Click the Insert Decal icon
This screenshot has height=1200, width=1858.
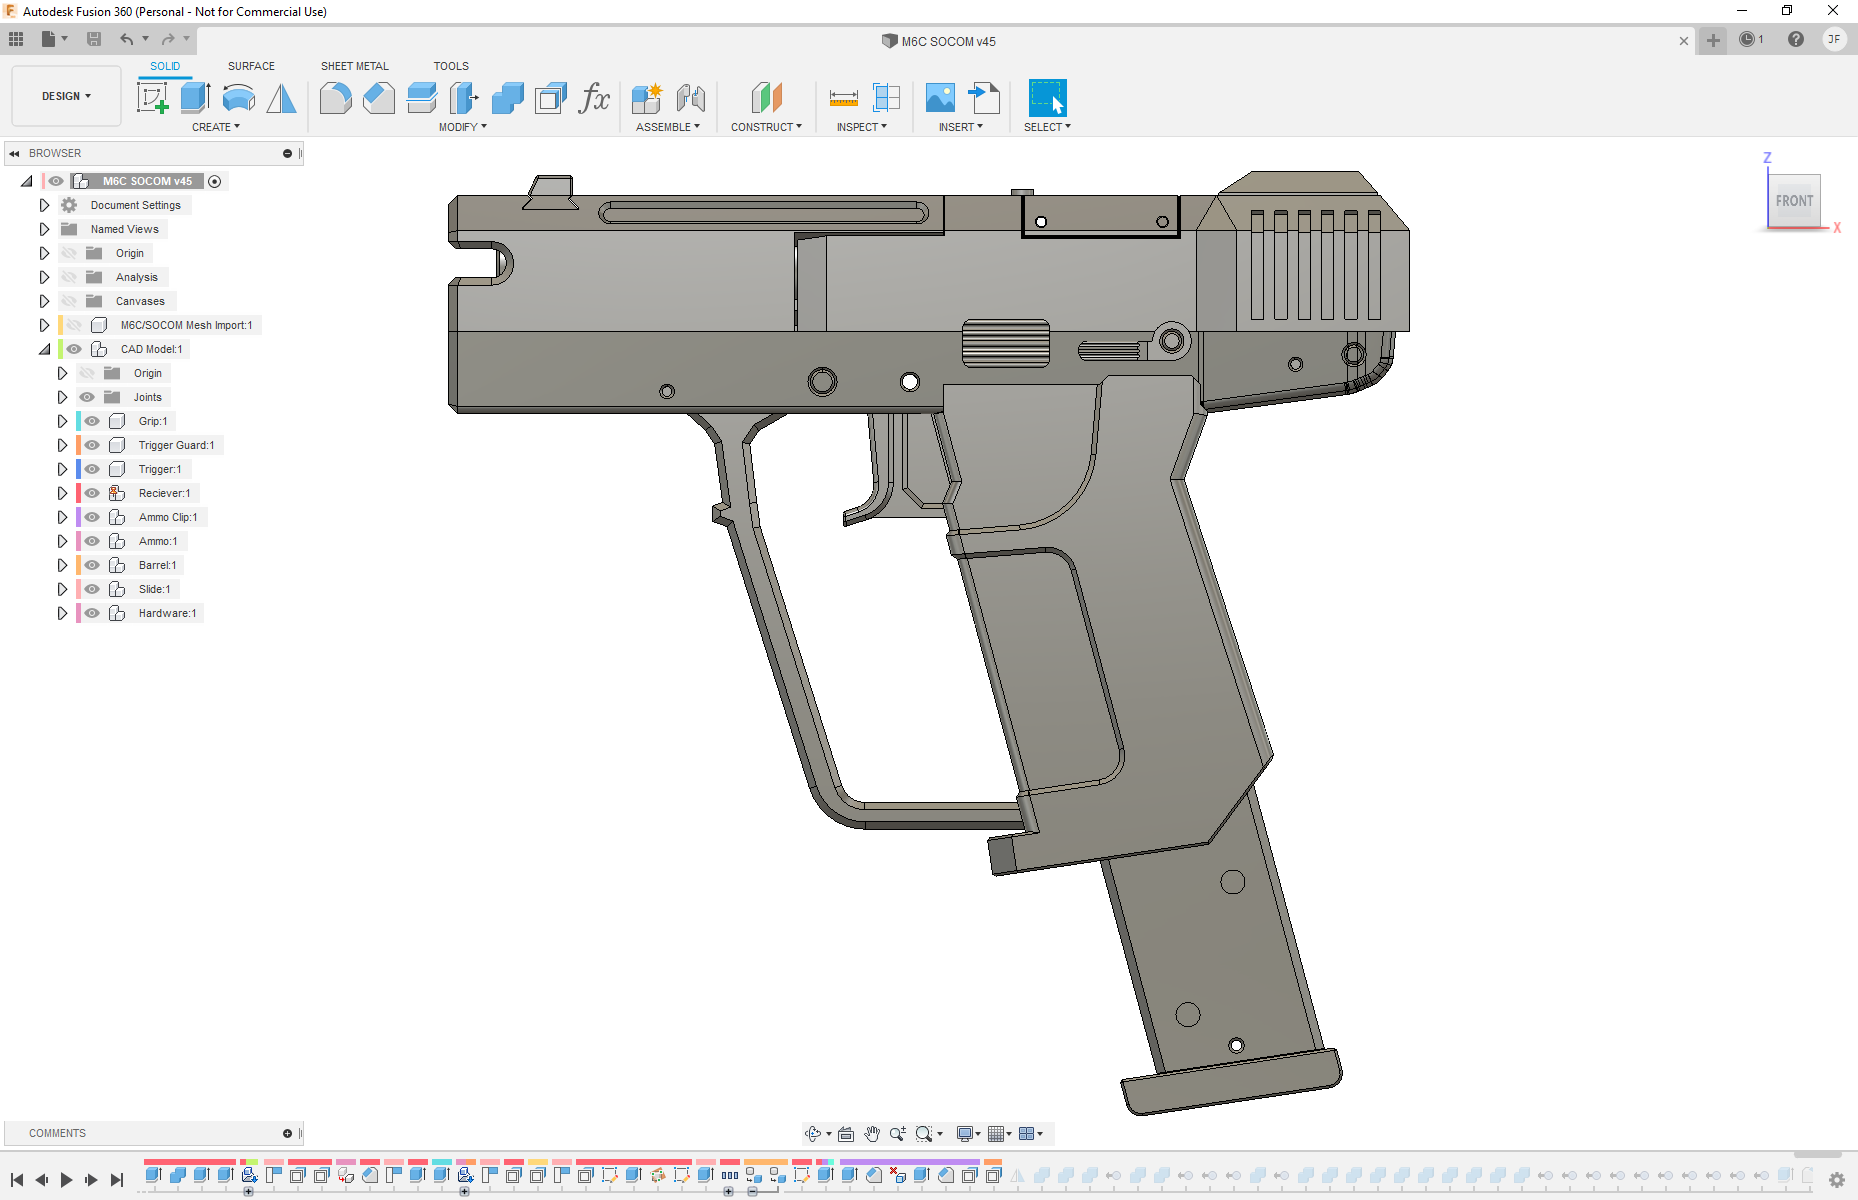pyautogui.click(x=940, y=98)
